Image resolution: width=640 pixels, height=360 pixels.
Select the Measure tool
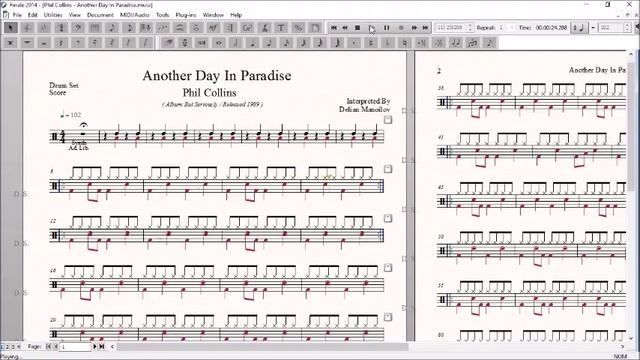coord(95,28)
